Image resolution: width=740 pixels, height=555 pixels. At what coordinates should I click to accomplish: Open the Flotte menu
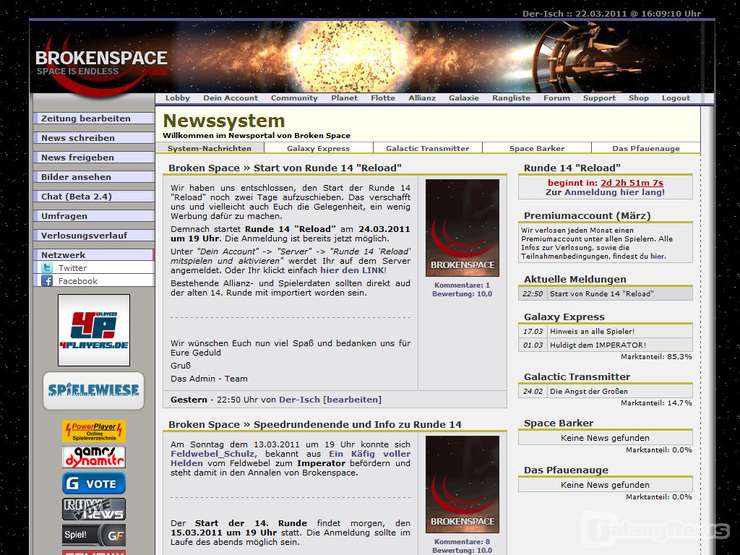(x=383, y=98)
